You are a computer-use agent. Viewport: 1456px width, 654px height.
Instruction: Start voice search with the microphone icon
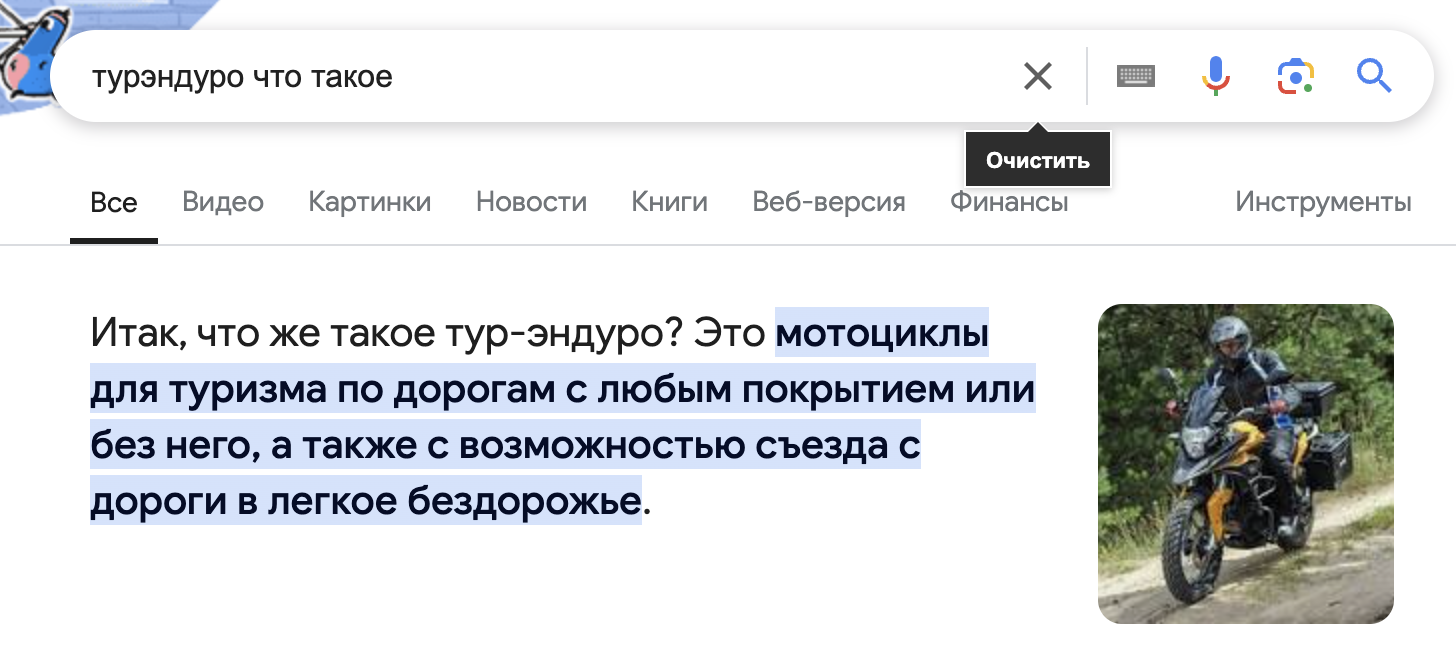pyautogui.click(x=1215, y=76)
